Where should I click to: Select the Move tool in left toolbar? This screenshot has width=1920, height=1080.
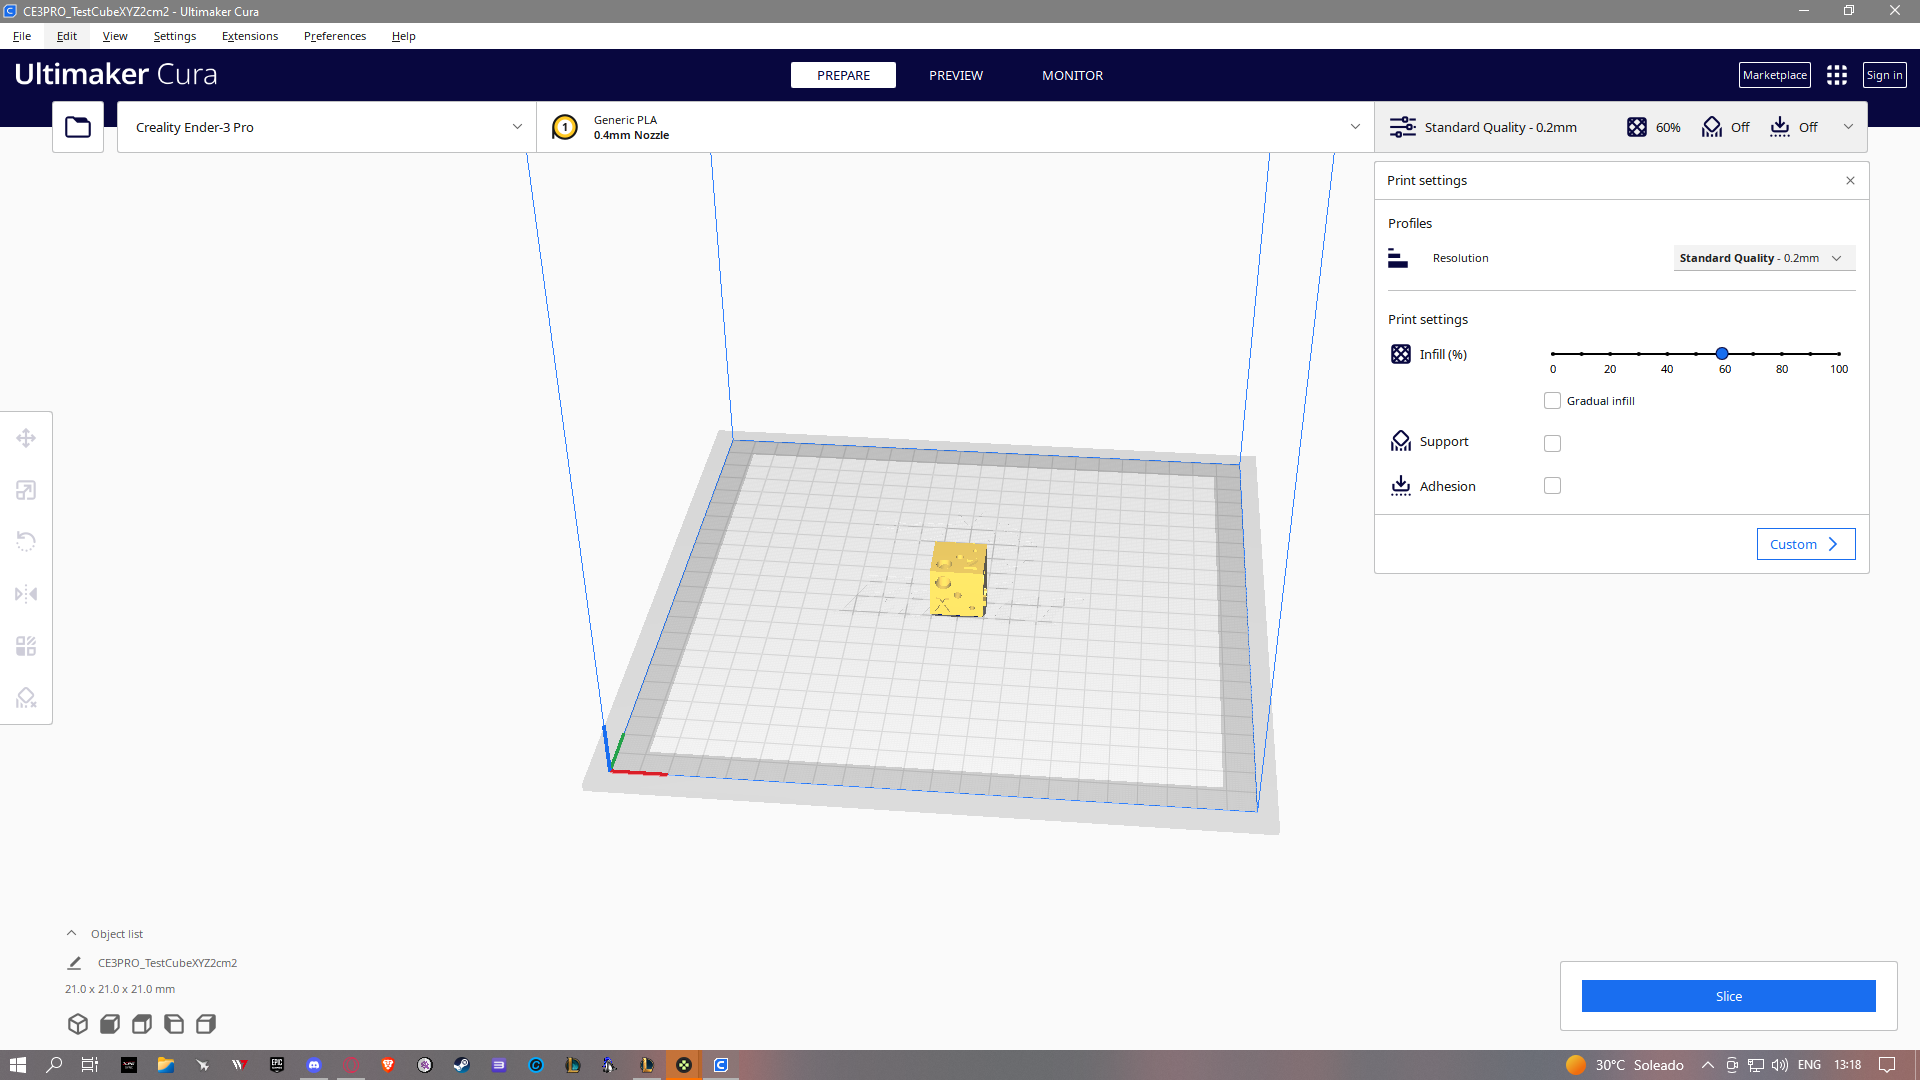(26, 438)
